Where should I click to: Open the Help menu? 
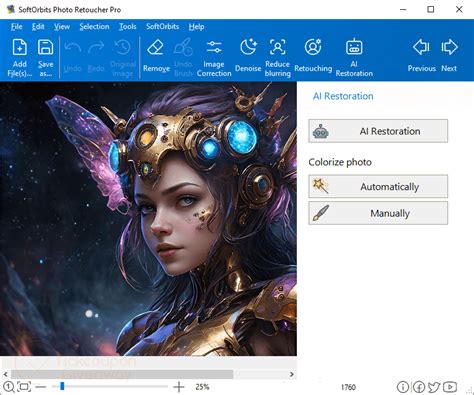click(x=196, y=27)
